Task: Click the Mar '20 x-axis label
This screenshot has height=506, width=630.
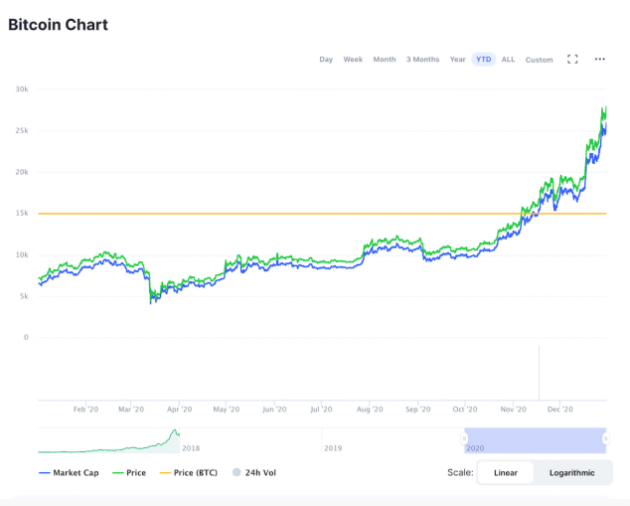Action: coord(131,409)
